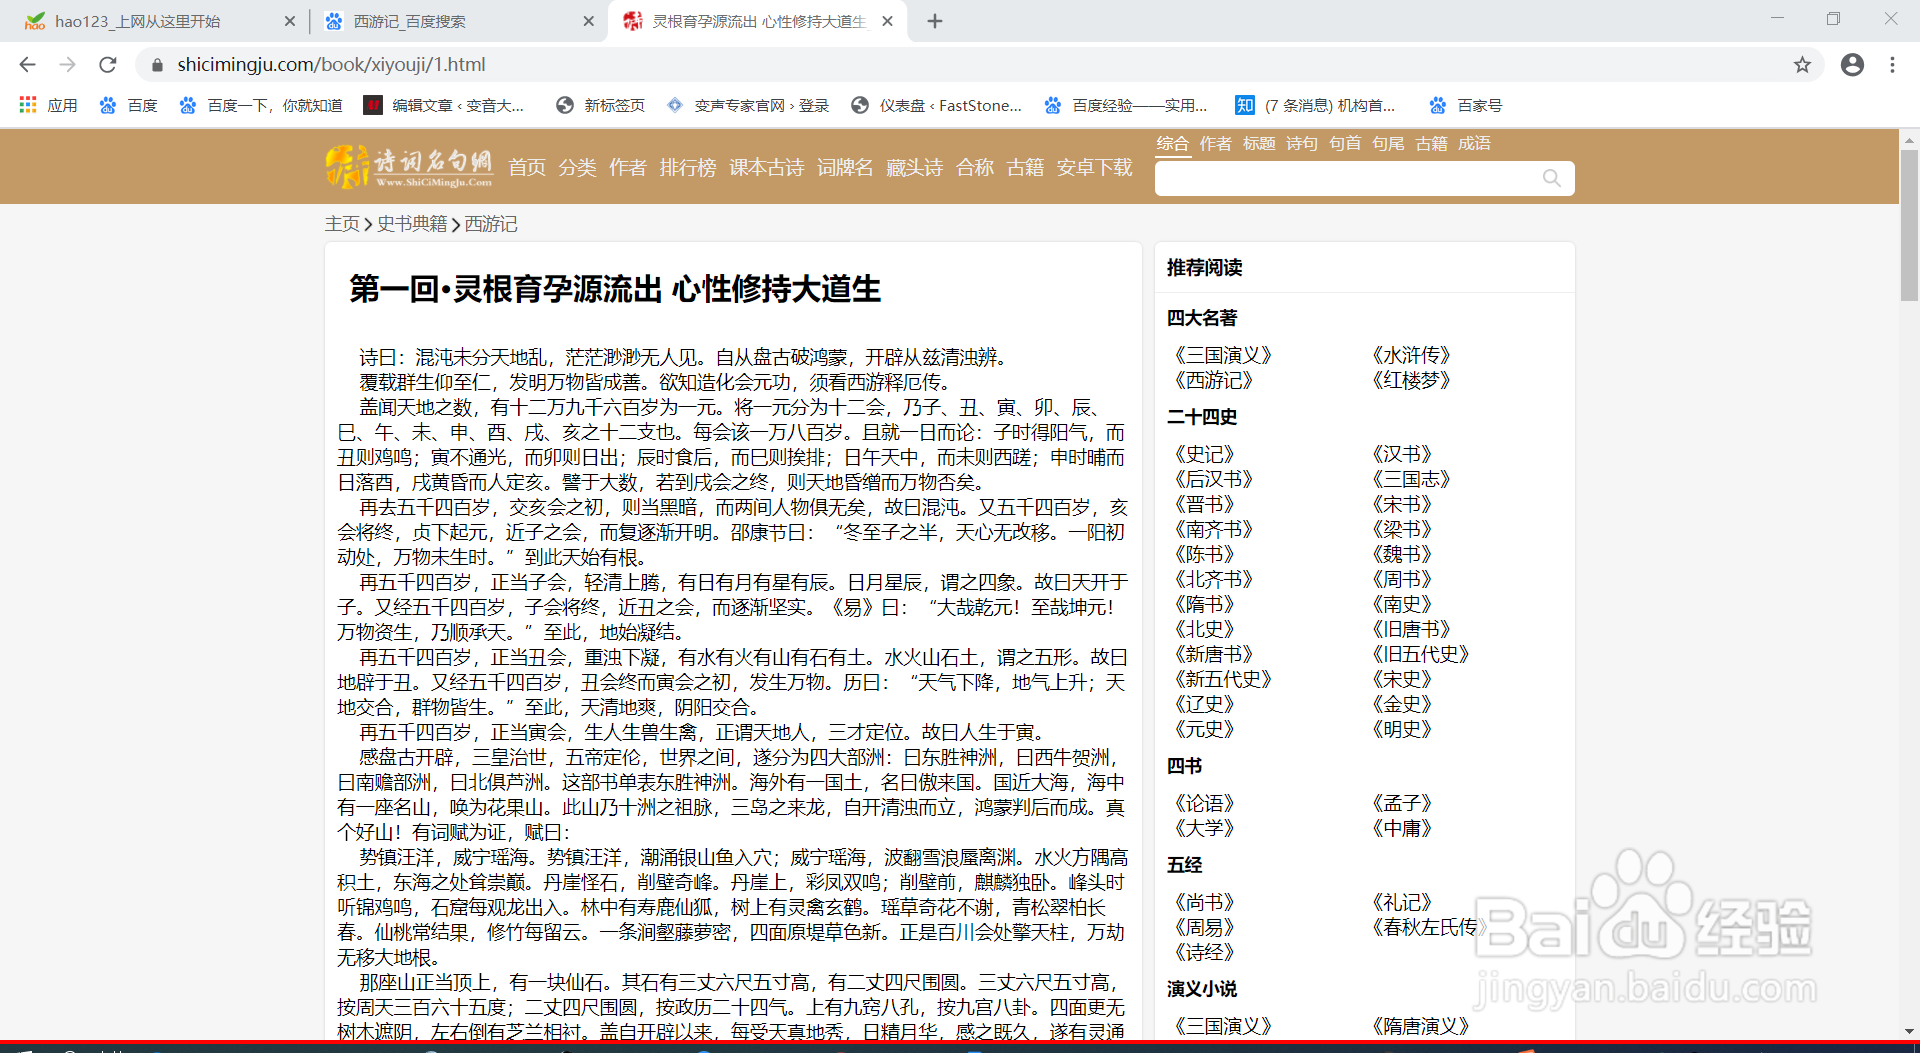Open 排行榜 navigation item
Viewport: 1920px width, 1053px height.
(688, 167)
